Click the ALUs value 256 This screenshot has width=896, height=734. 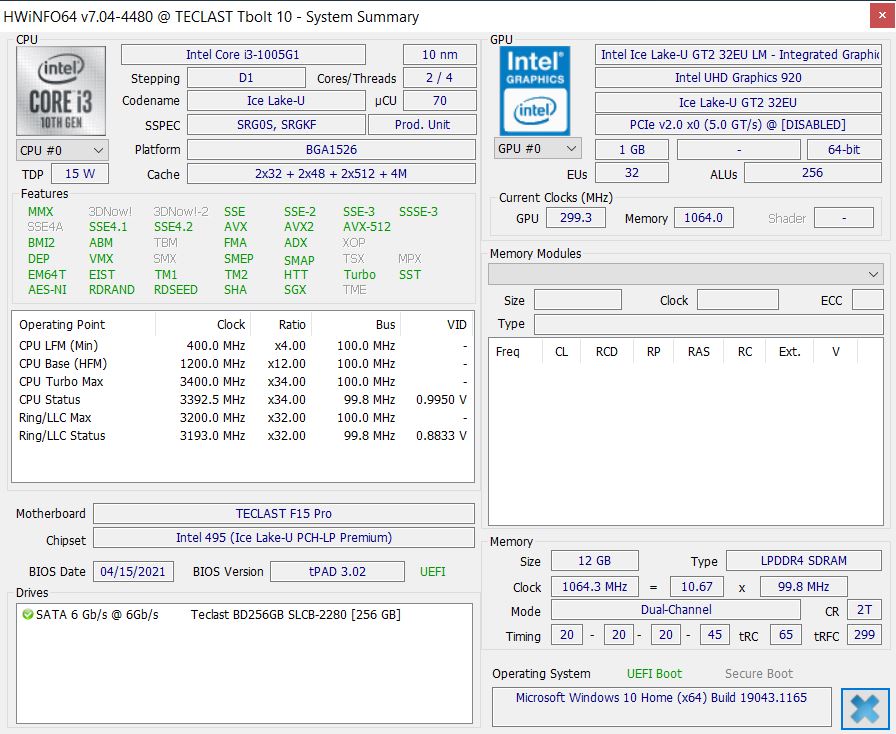coord(813,173)
